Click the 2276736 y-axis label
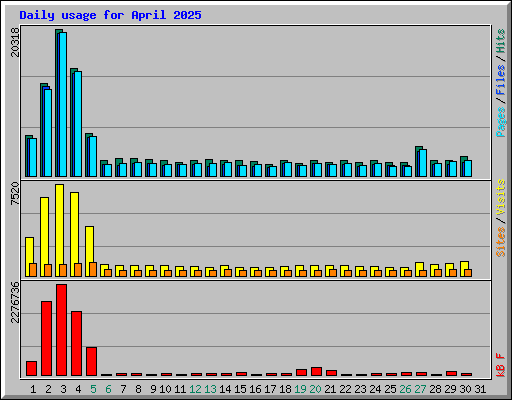 pos(15,303)
